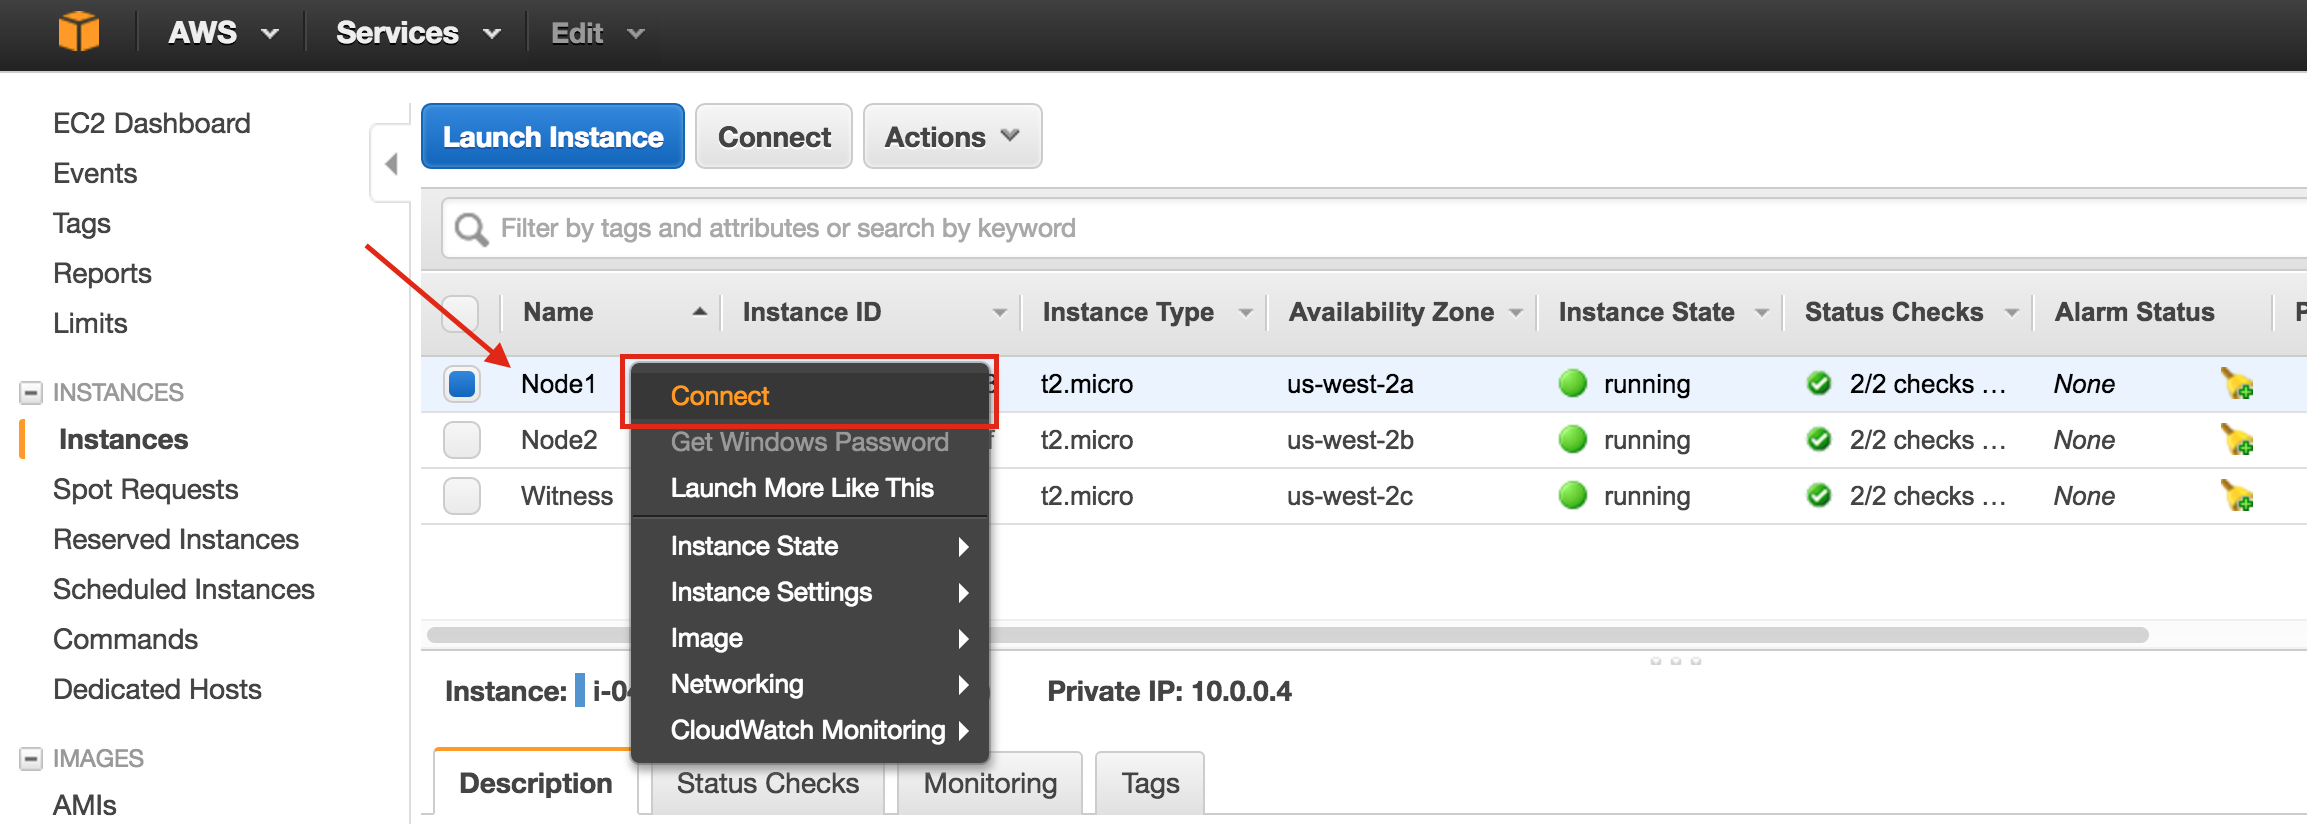Click green running status dot for Node1
Screen dimensions: 2307x824
tap(1573, 383)
